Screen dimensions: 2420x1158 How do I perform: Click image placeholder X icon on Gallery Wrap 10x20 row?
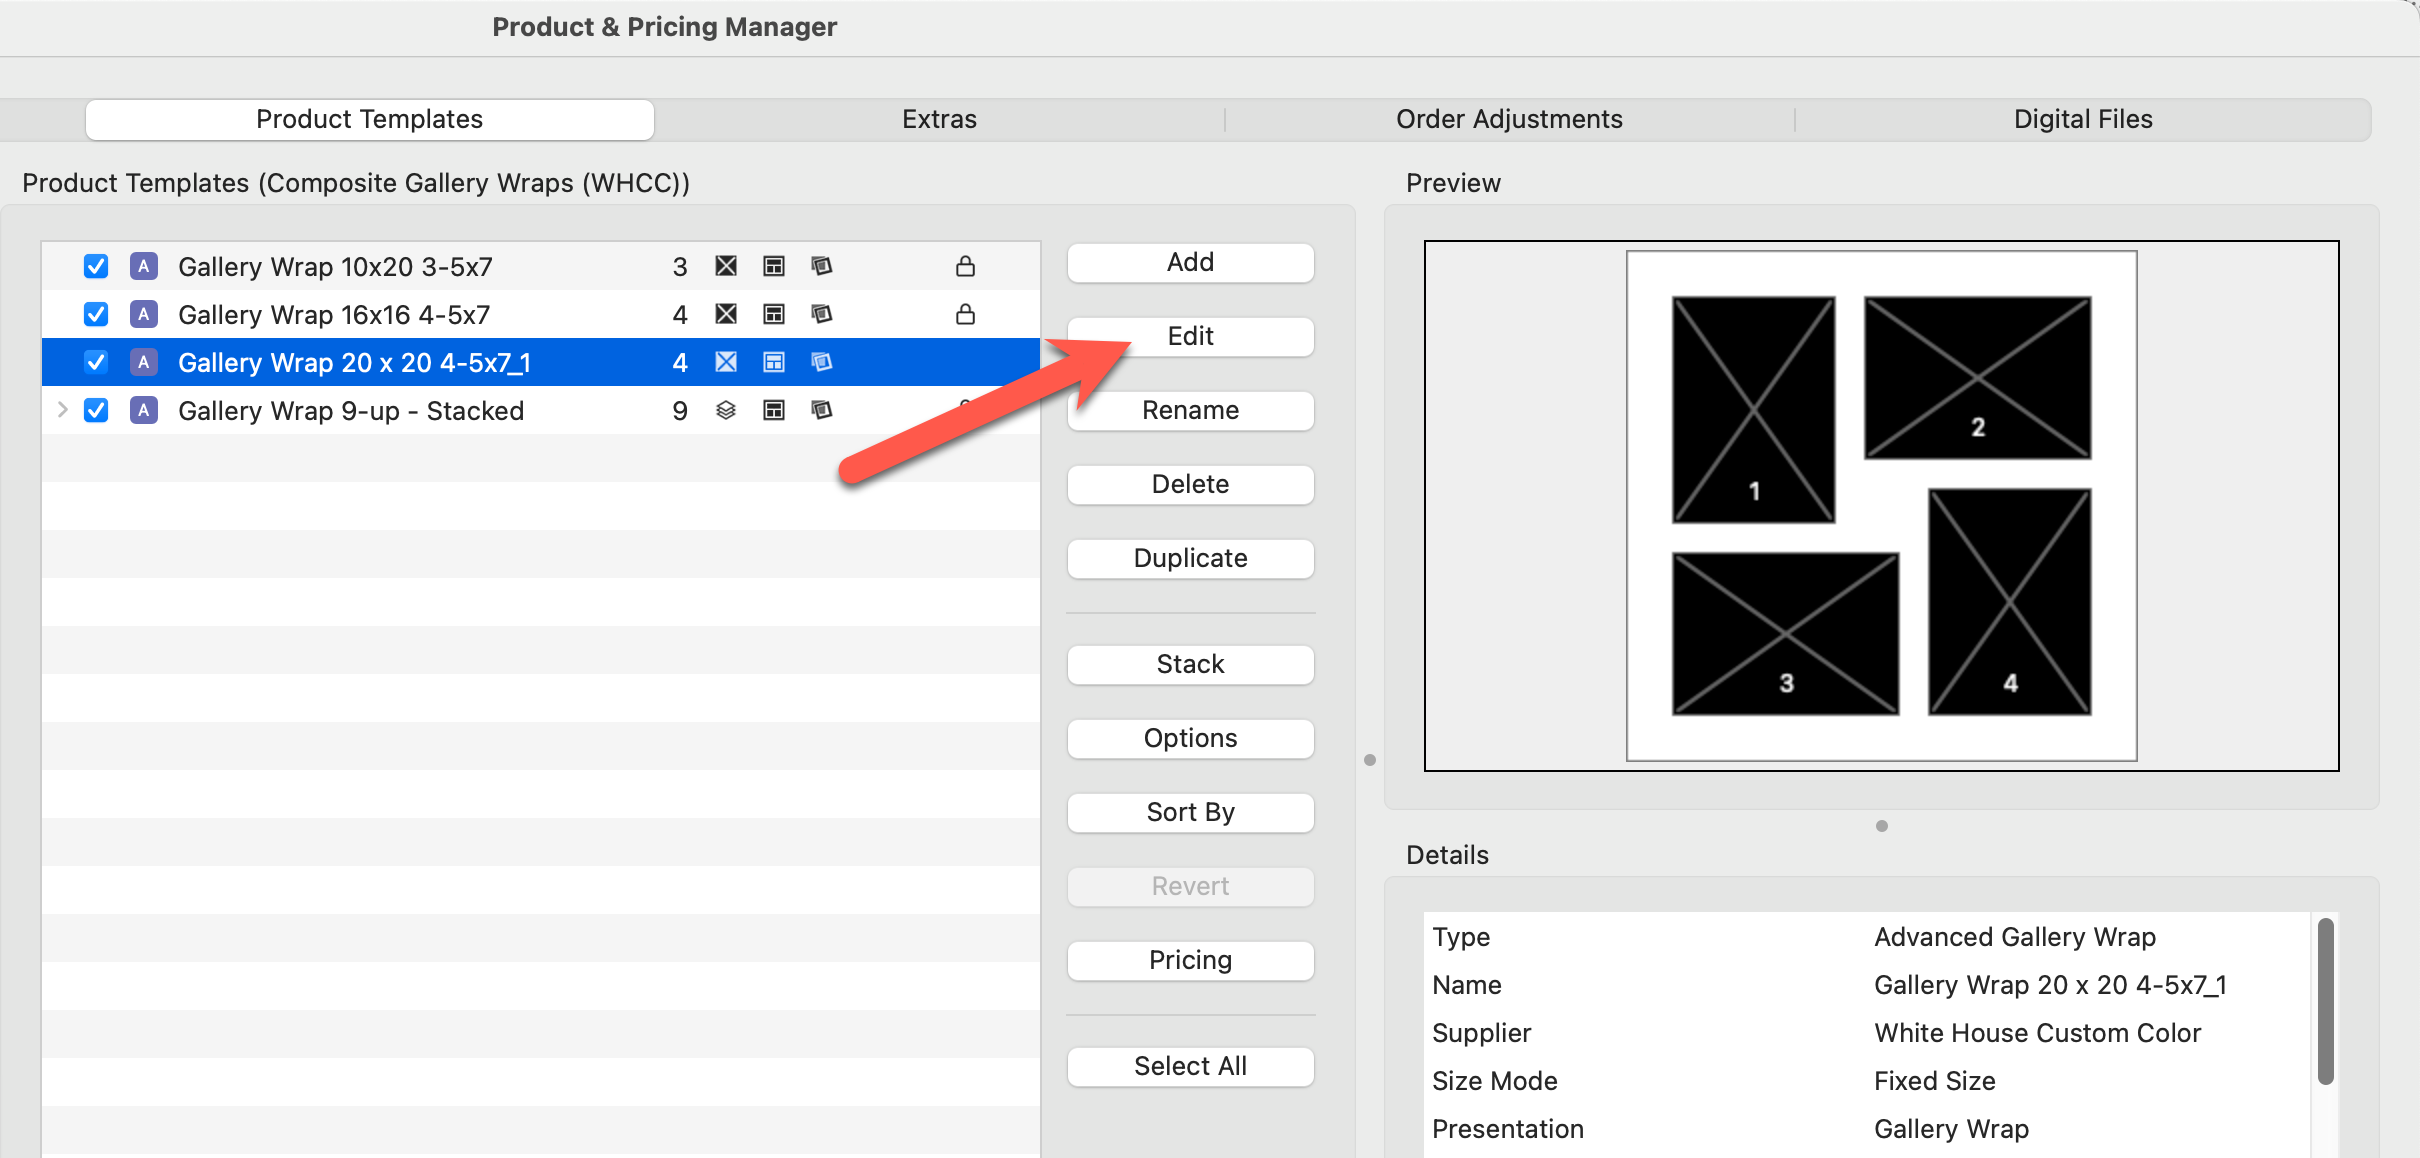[726, 266]
